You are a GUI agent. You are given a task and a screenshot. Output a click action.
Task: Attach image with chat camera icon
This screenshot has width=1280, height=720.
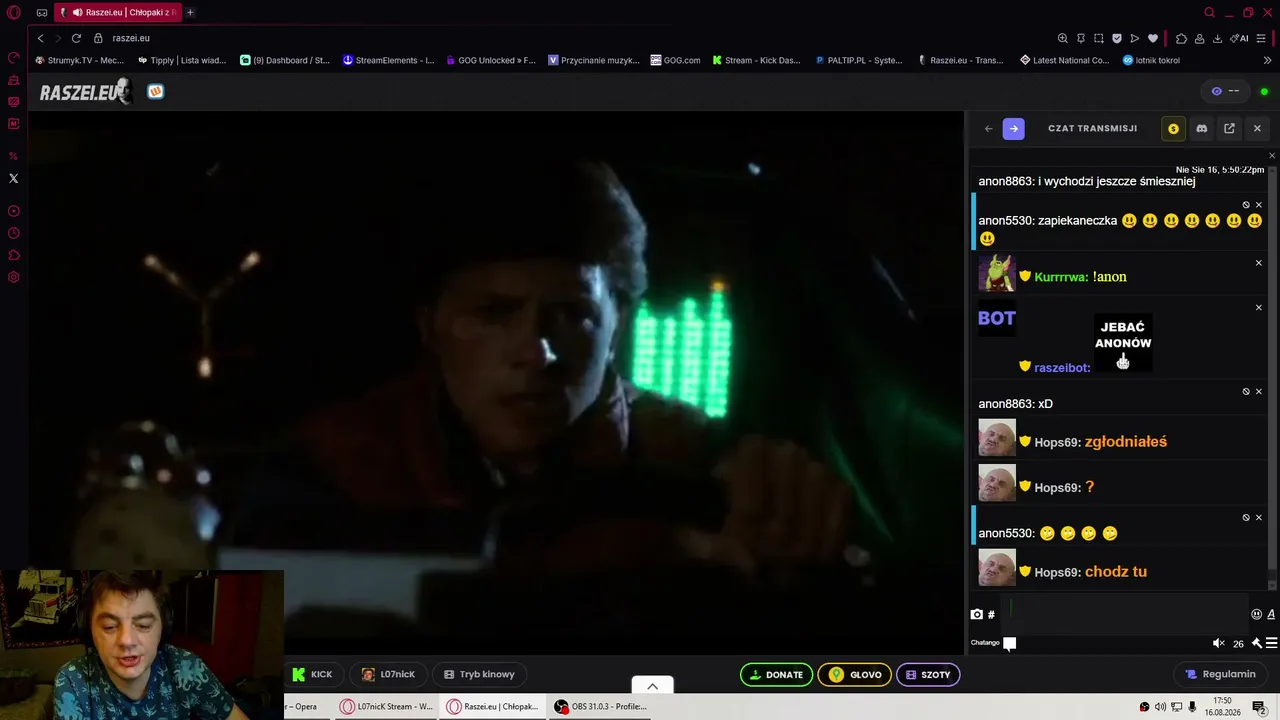(977, 614)
